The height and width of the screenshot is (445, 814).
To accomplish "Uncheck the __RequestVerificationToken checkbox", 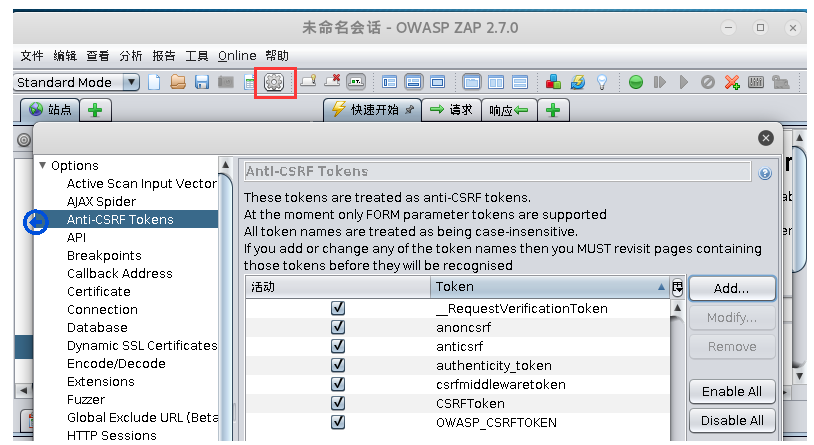I will tap(338, 308).
